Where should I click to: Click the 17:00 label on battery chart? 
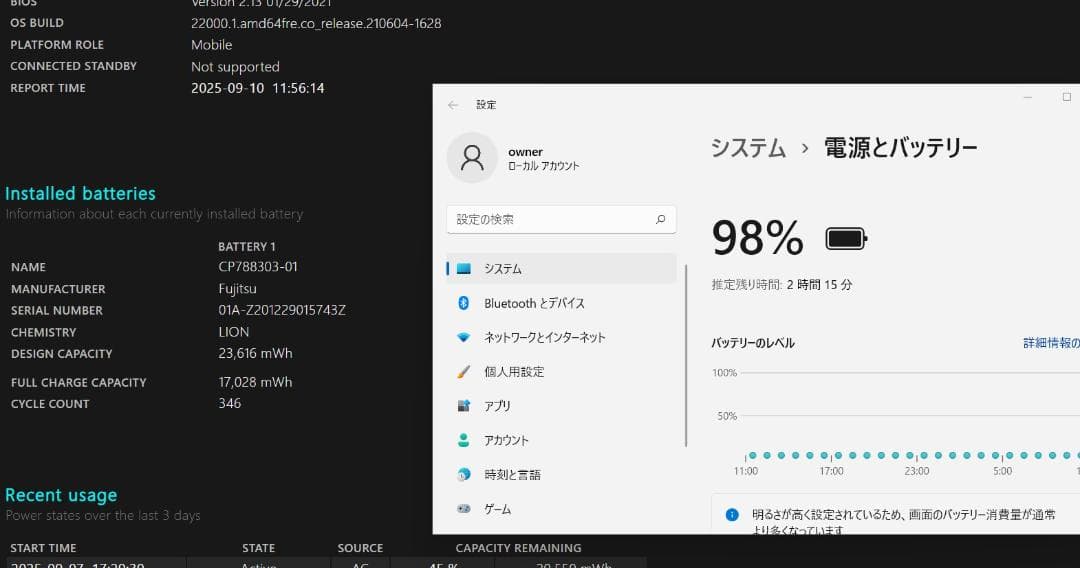click(x=831, y=471)
